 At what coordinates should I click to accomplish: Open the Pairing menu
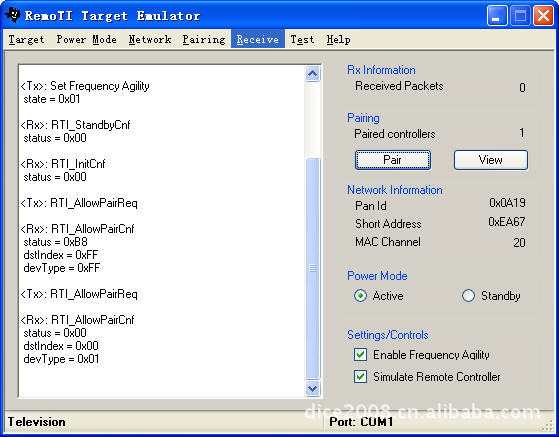204,40
